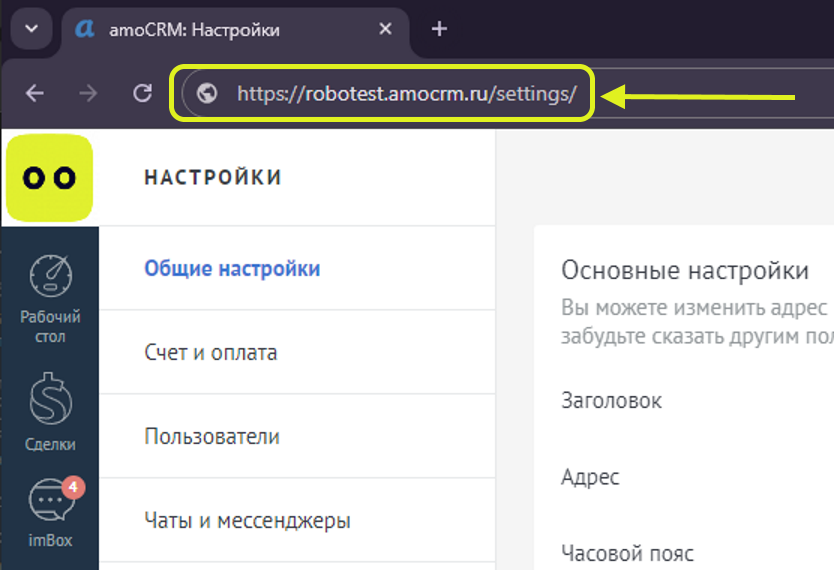Close the amoCRM: Настройки tab
Viewport: 834px width, 570px height.
click(385, 29)
